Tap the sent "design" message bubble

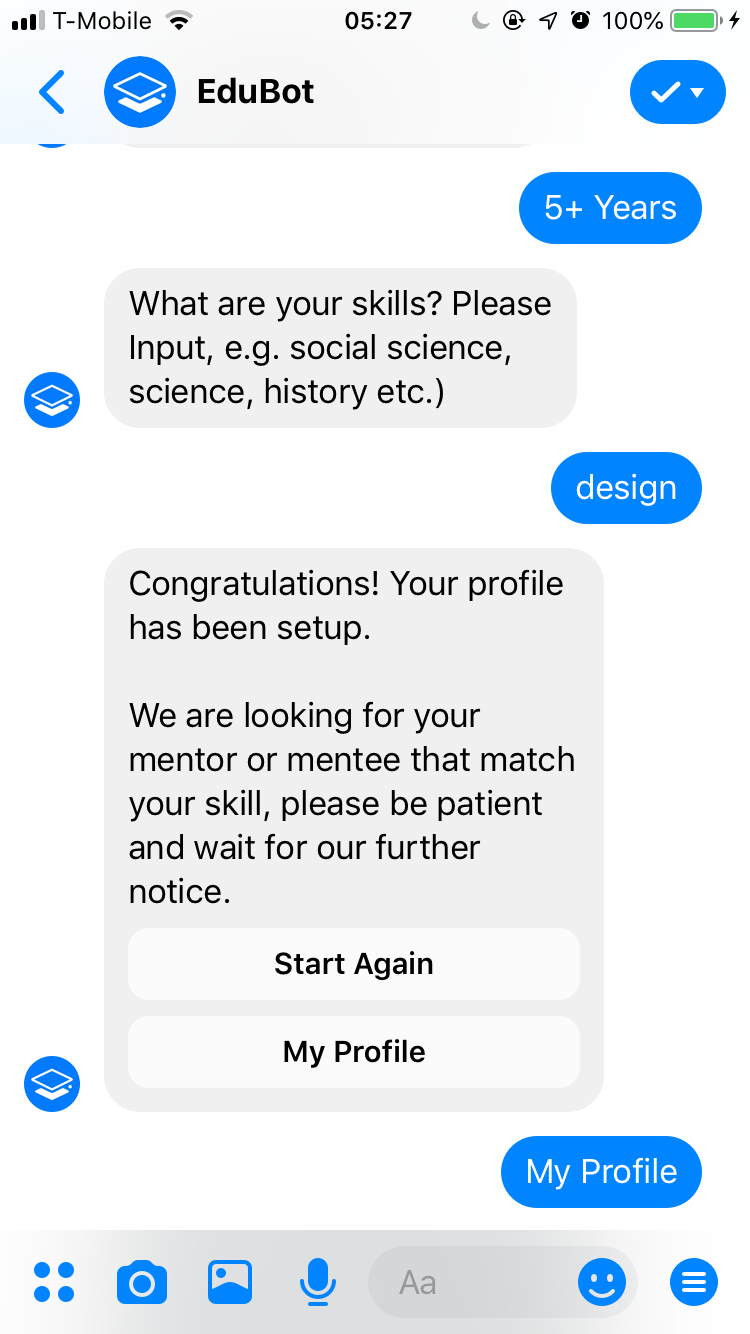click(x=626, y=488)
